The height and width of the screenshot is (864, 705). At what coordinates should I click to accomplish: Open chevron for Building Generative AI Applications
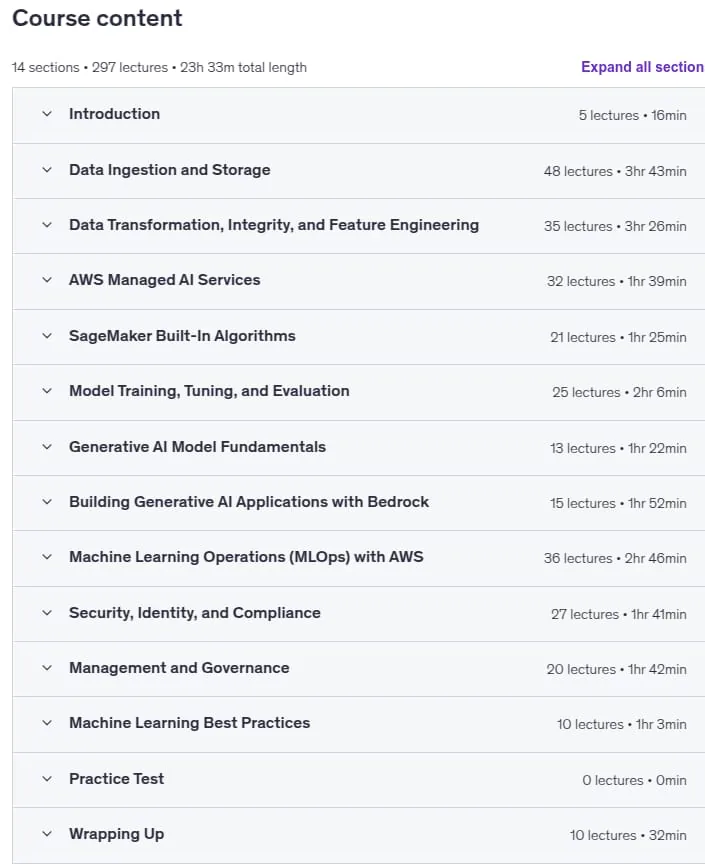coord(47,502)
